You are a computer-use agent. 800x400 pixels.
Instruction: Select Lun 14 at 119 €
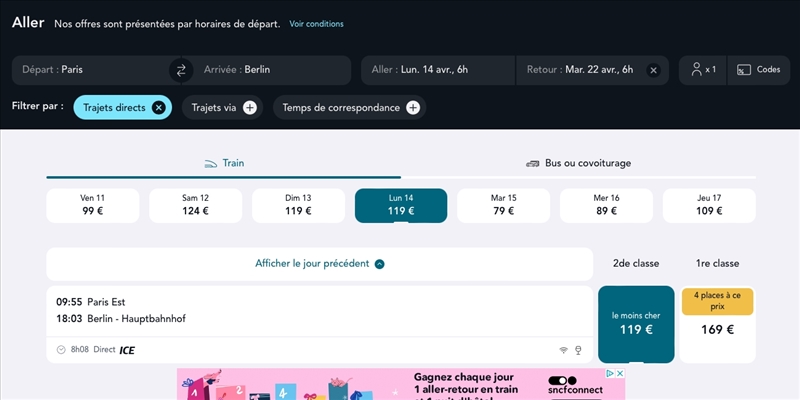pyautogui.click(x=401, y=206)
